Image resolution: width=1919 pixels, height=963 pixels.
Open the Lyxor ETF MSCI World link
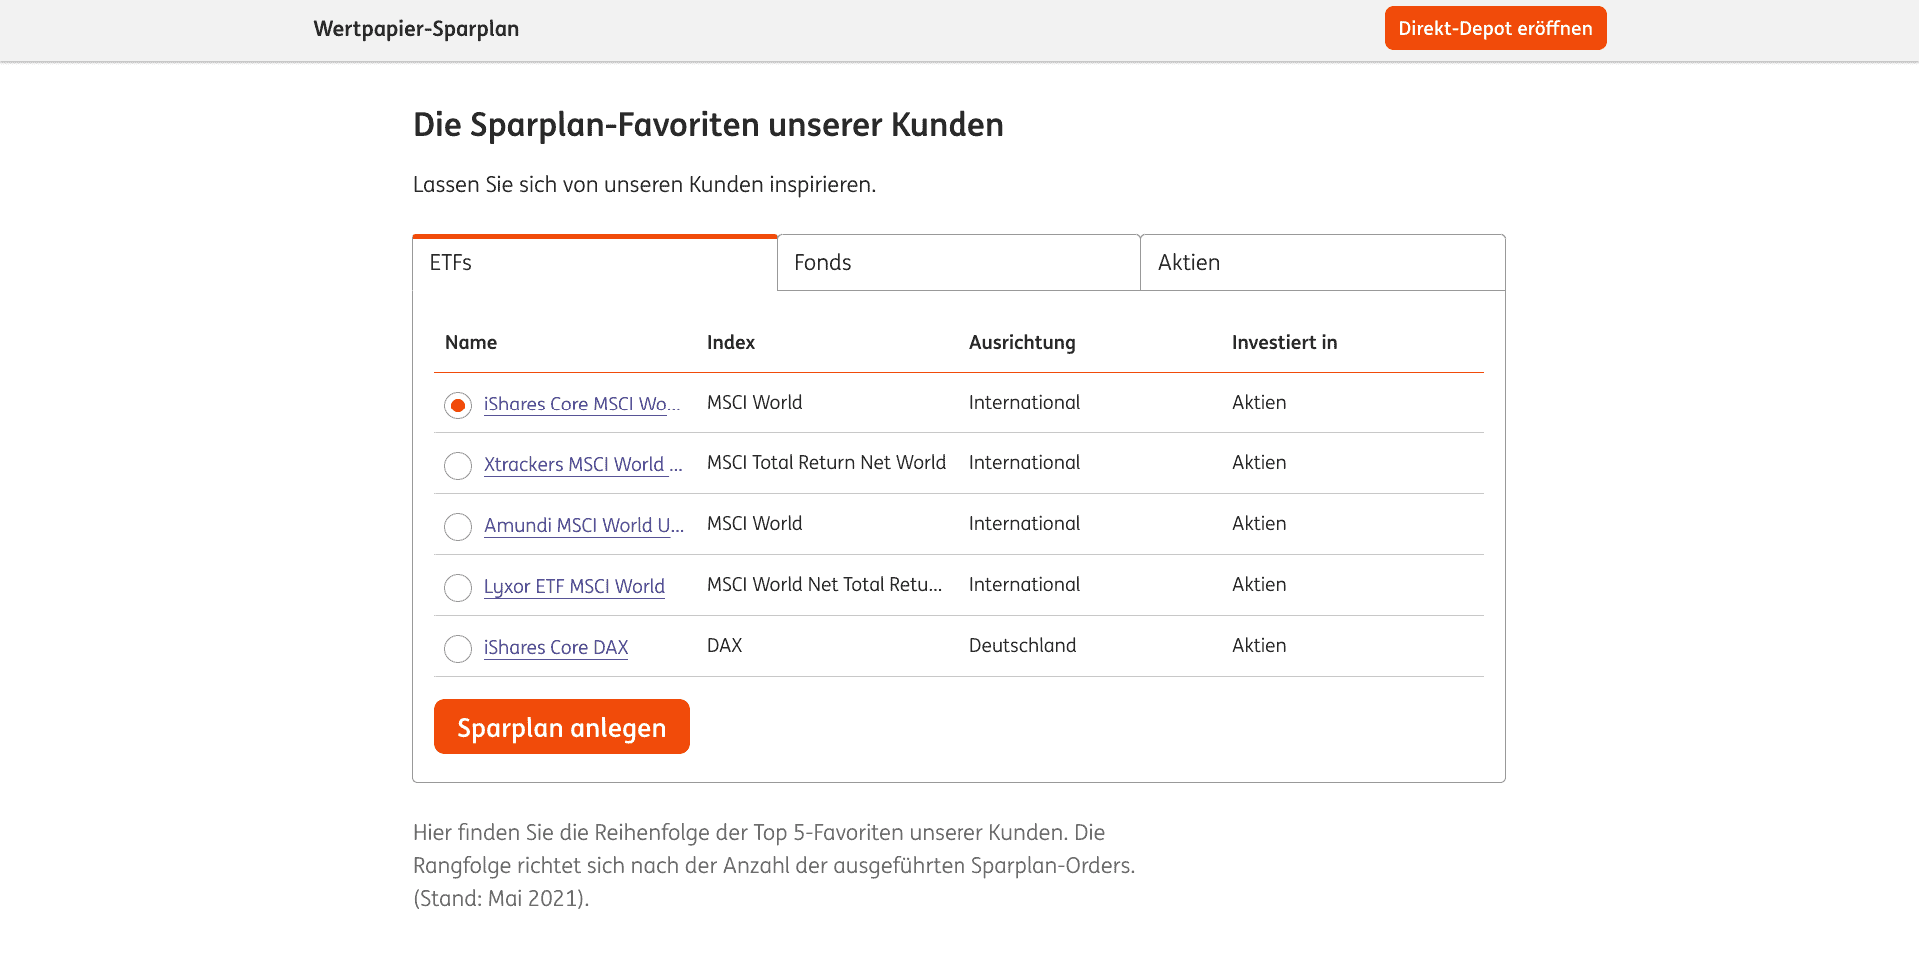pyautogui.click(x=574, y=587)
